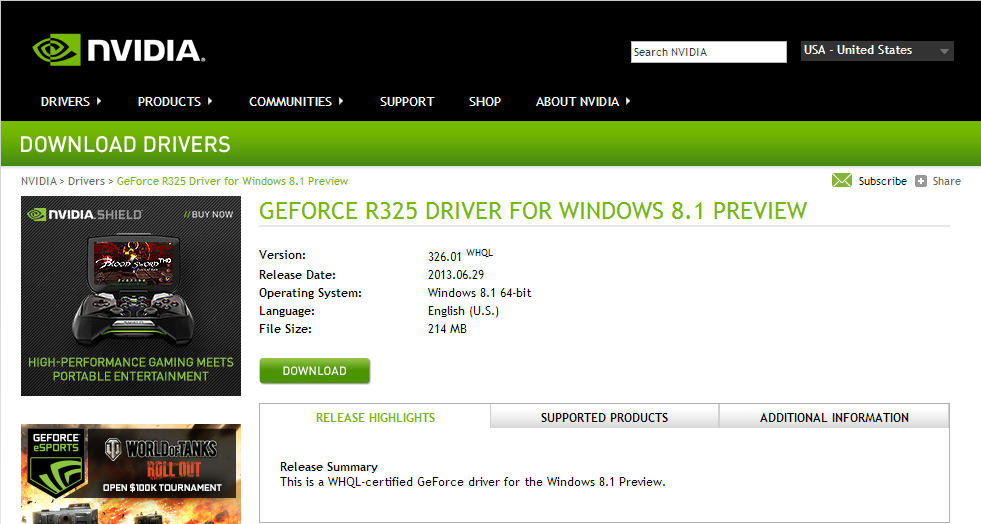Click the release date 2013.06.29

(455, 275)
